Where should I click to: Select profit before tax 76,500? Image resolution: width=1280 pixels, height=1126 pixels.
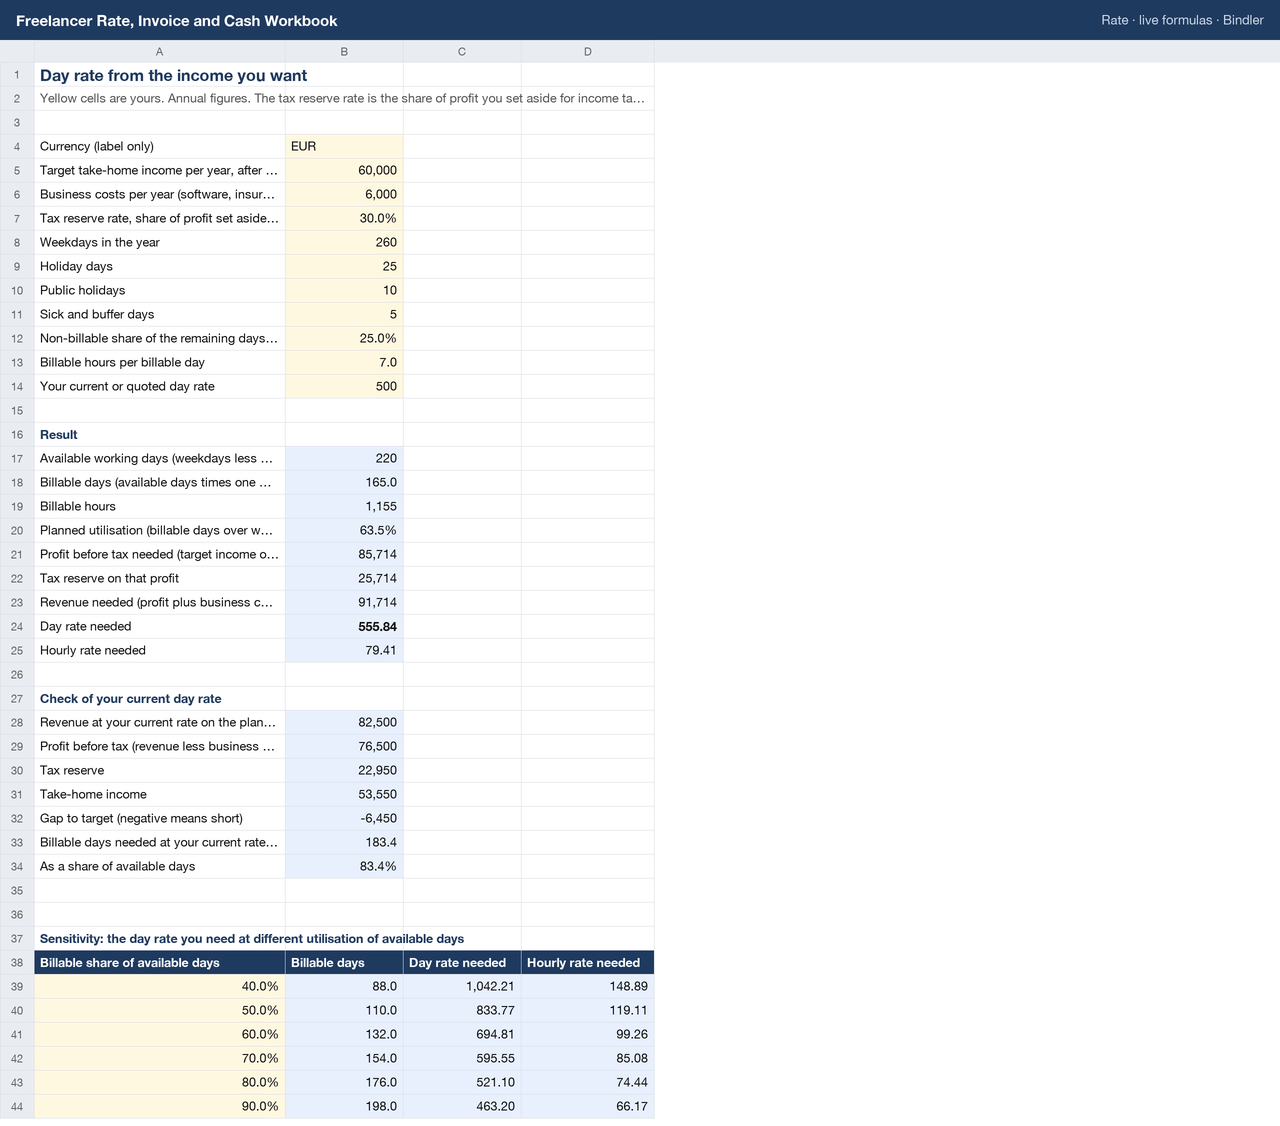point(344,746)
